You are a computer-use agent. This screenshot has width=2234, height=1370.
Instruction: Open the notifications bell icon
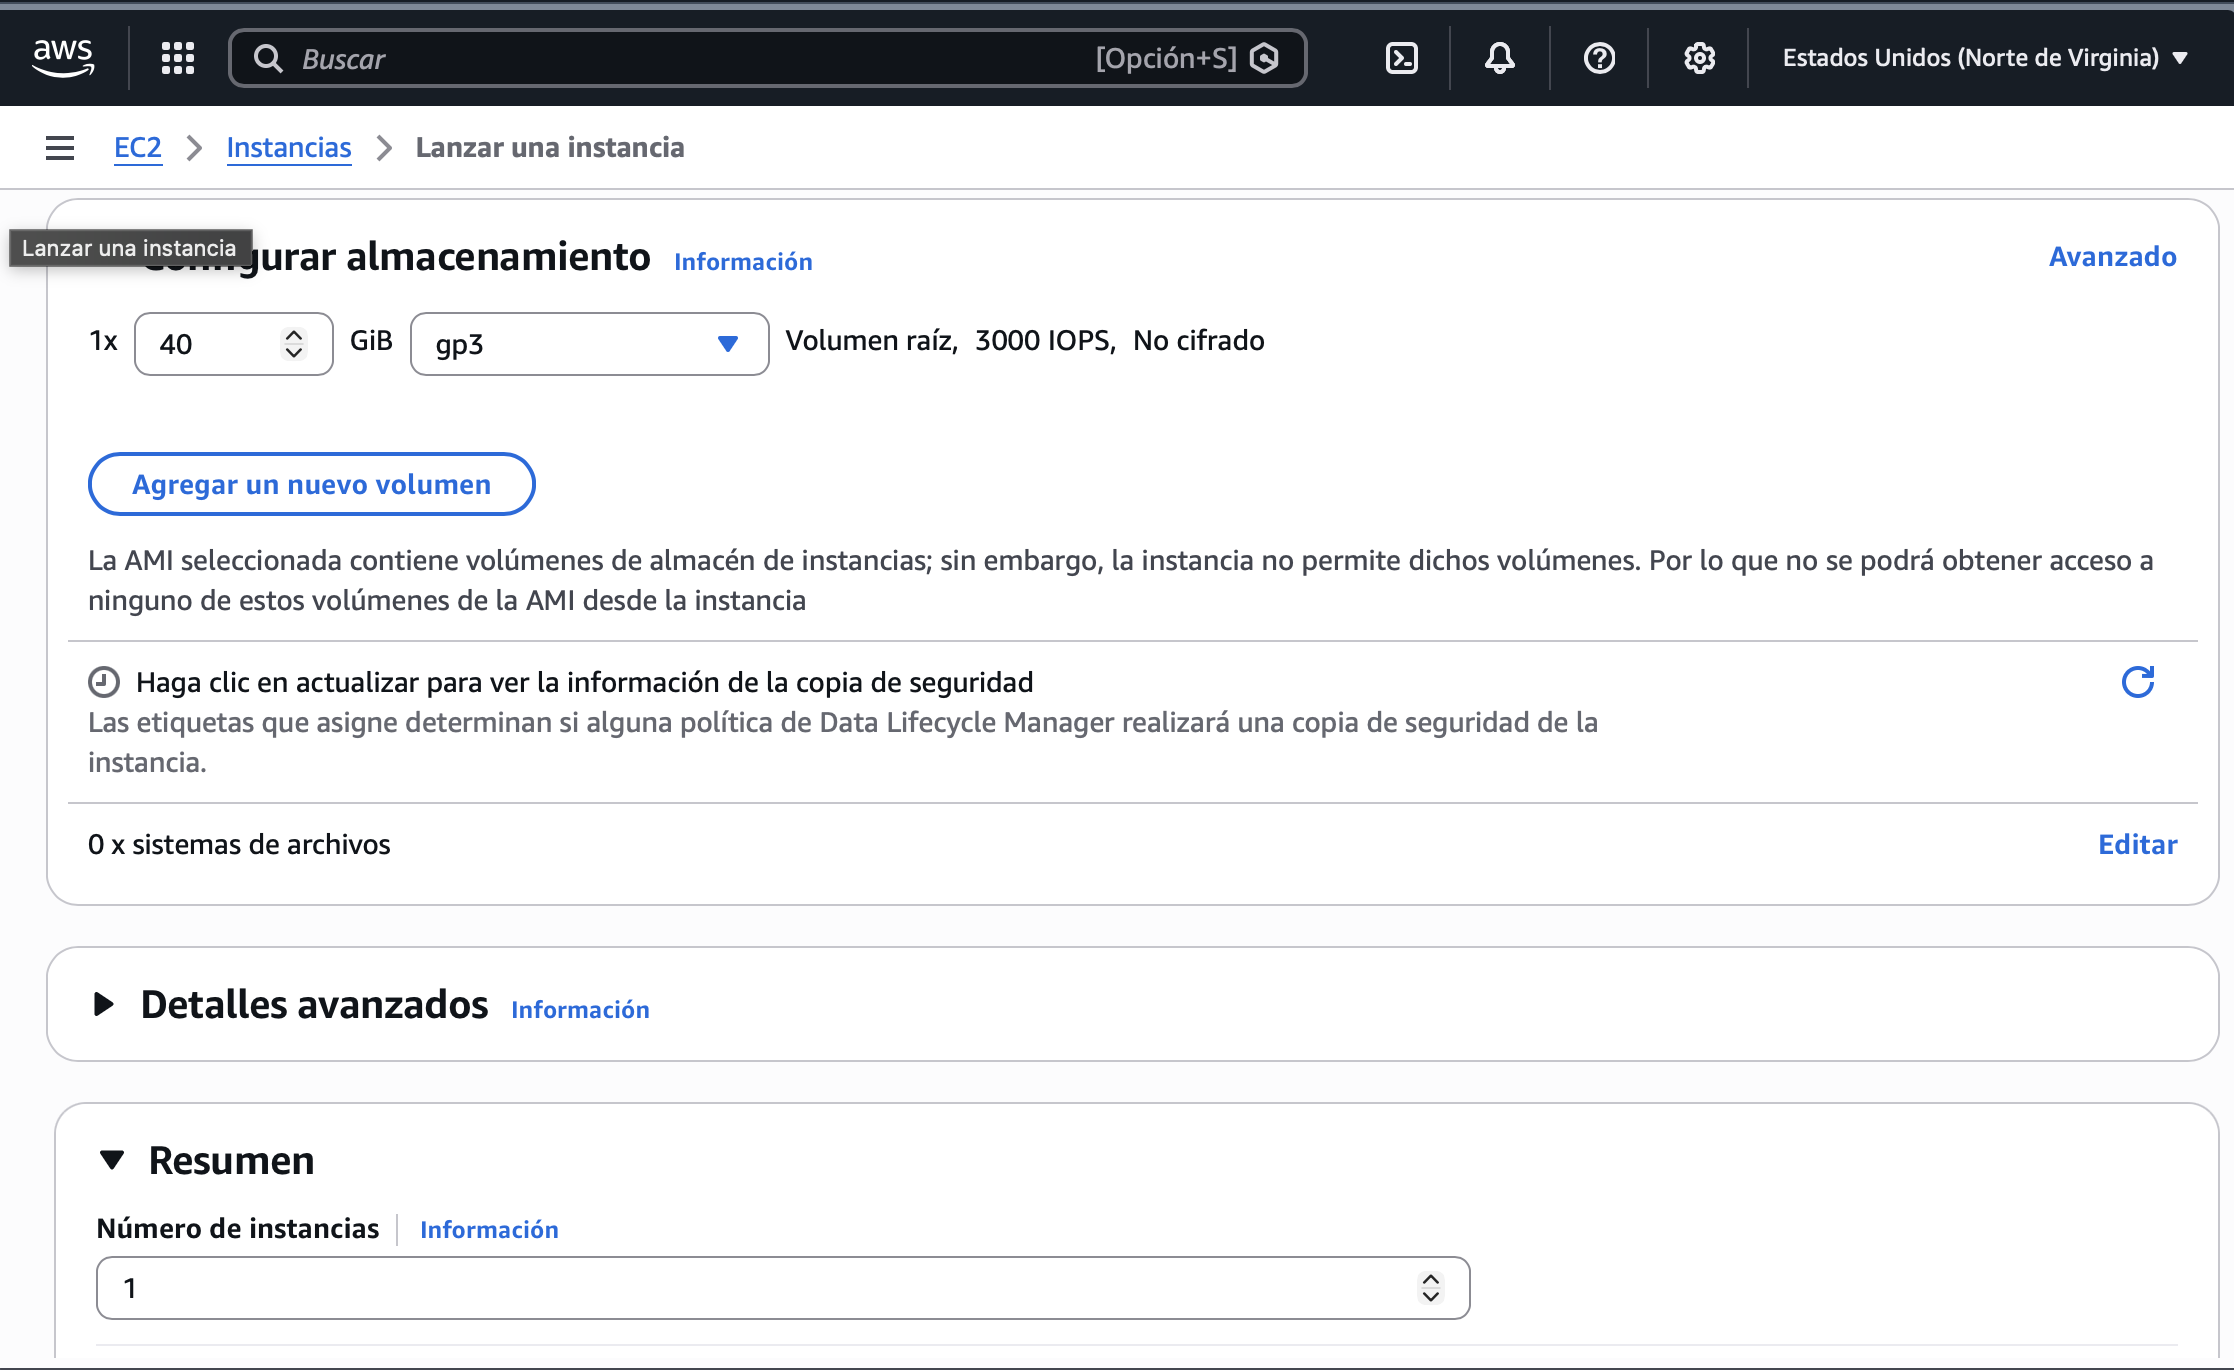click(1499, 58)
